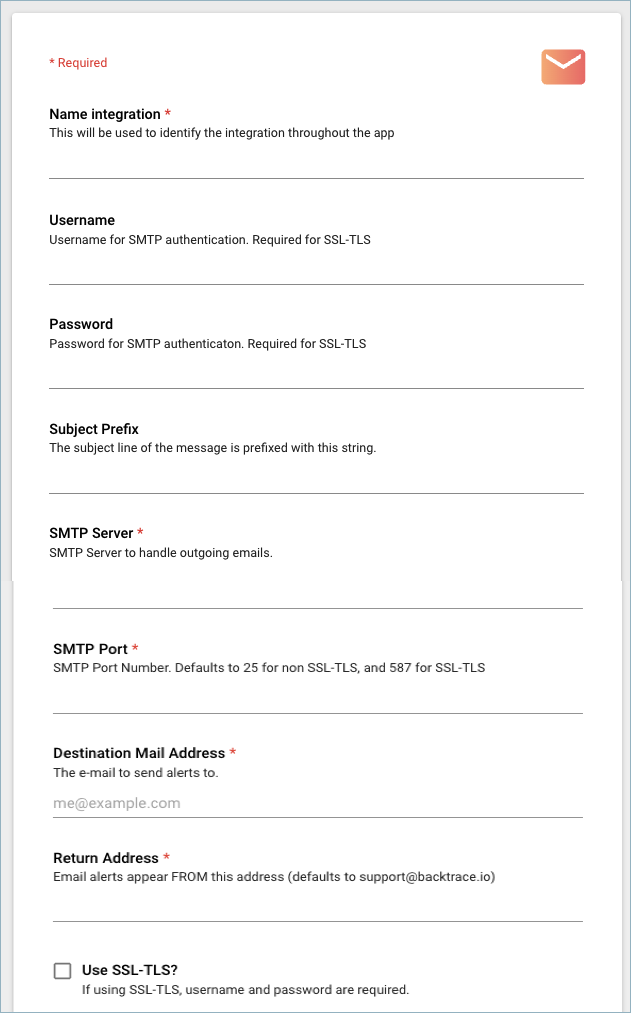Click the "SMTP Server" heading label
Image resolution: width=631 pixels, height=1013 pixels.
(91, 533)
